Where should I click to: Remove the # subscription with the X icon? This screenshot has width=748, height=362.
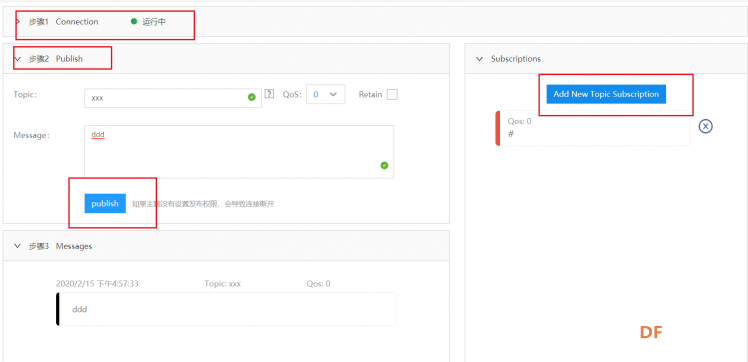pos(706,126)
